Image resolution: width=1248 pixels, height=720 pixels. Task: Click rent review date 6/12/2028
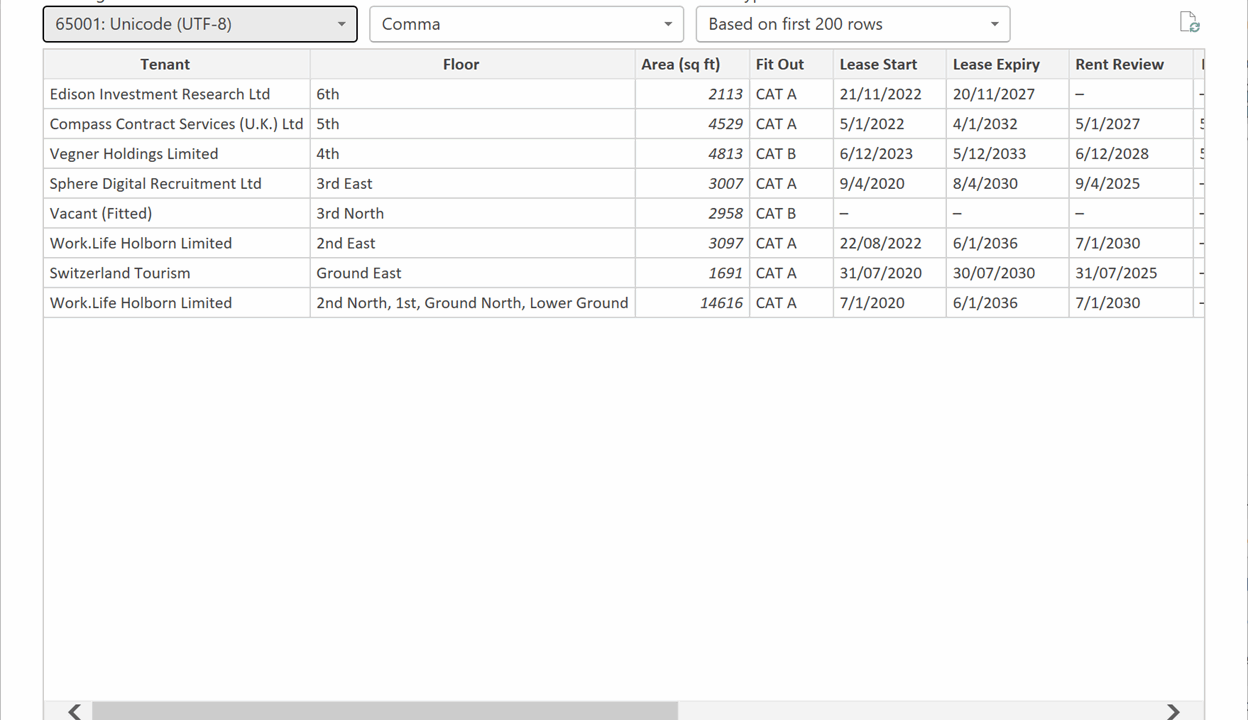[x=1130, y=154]
